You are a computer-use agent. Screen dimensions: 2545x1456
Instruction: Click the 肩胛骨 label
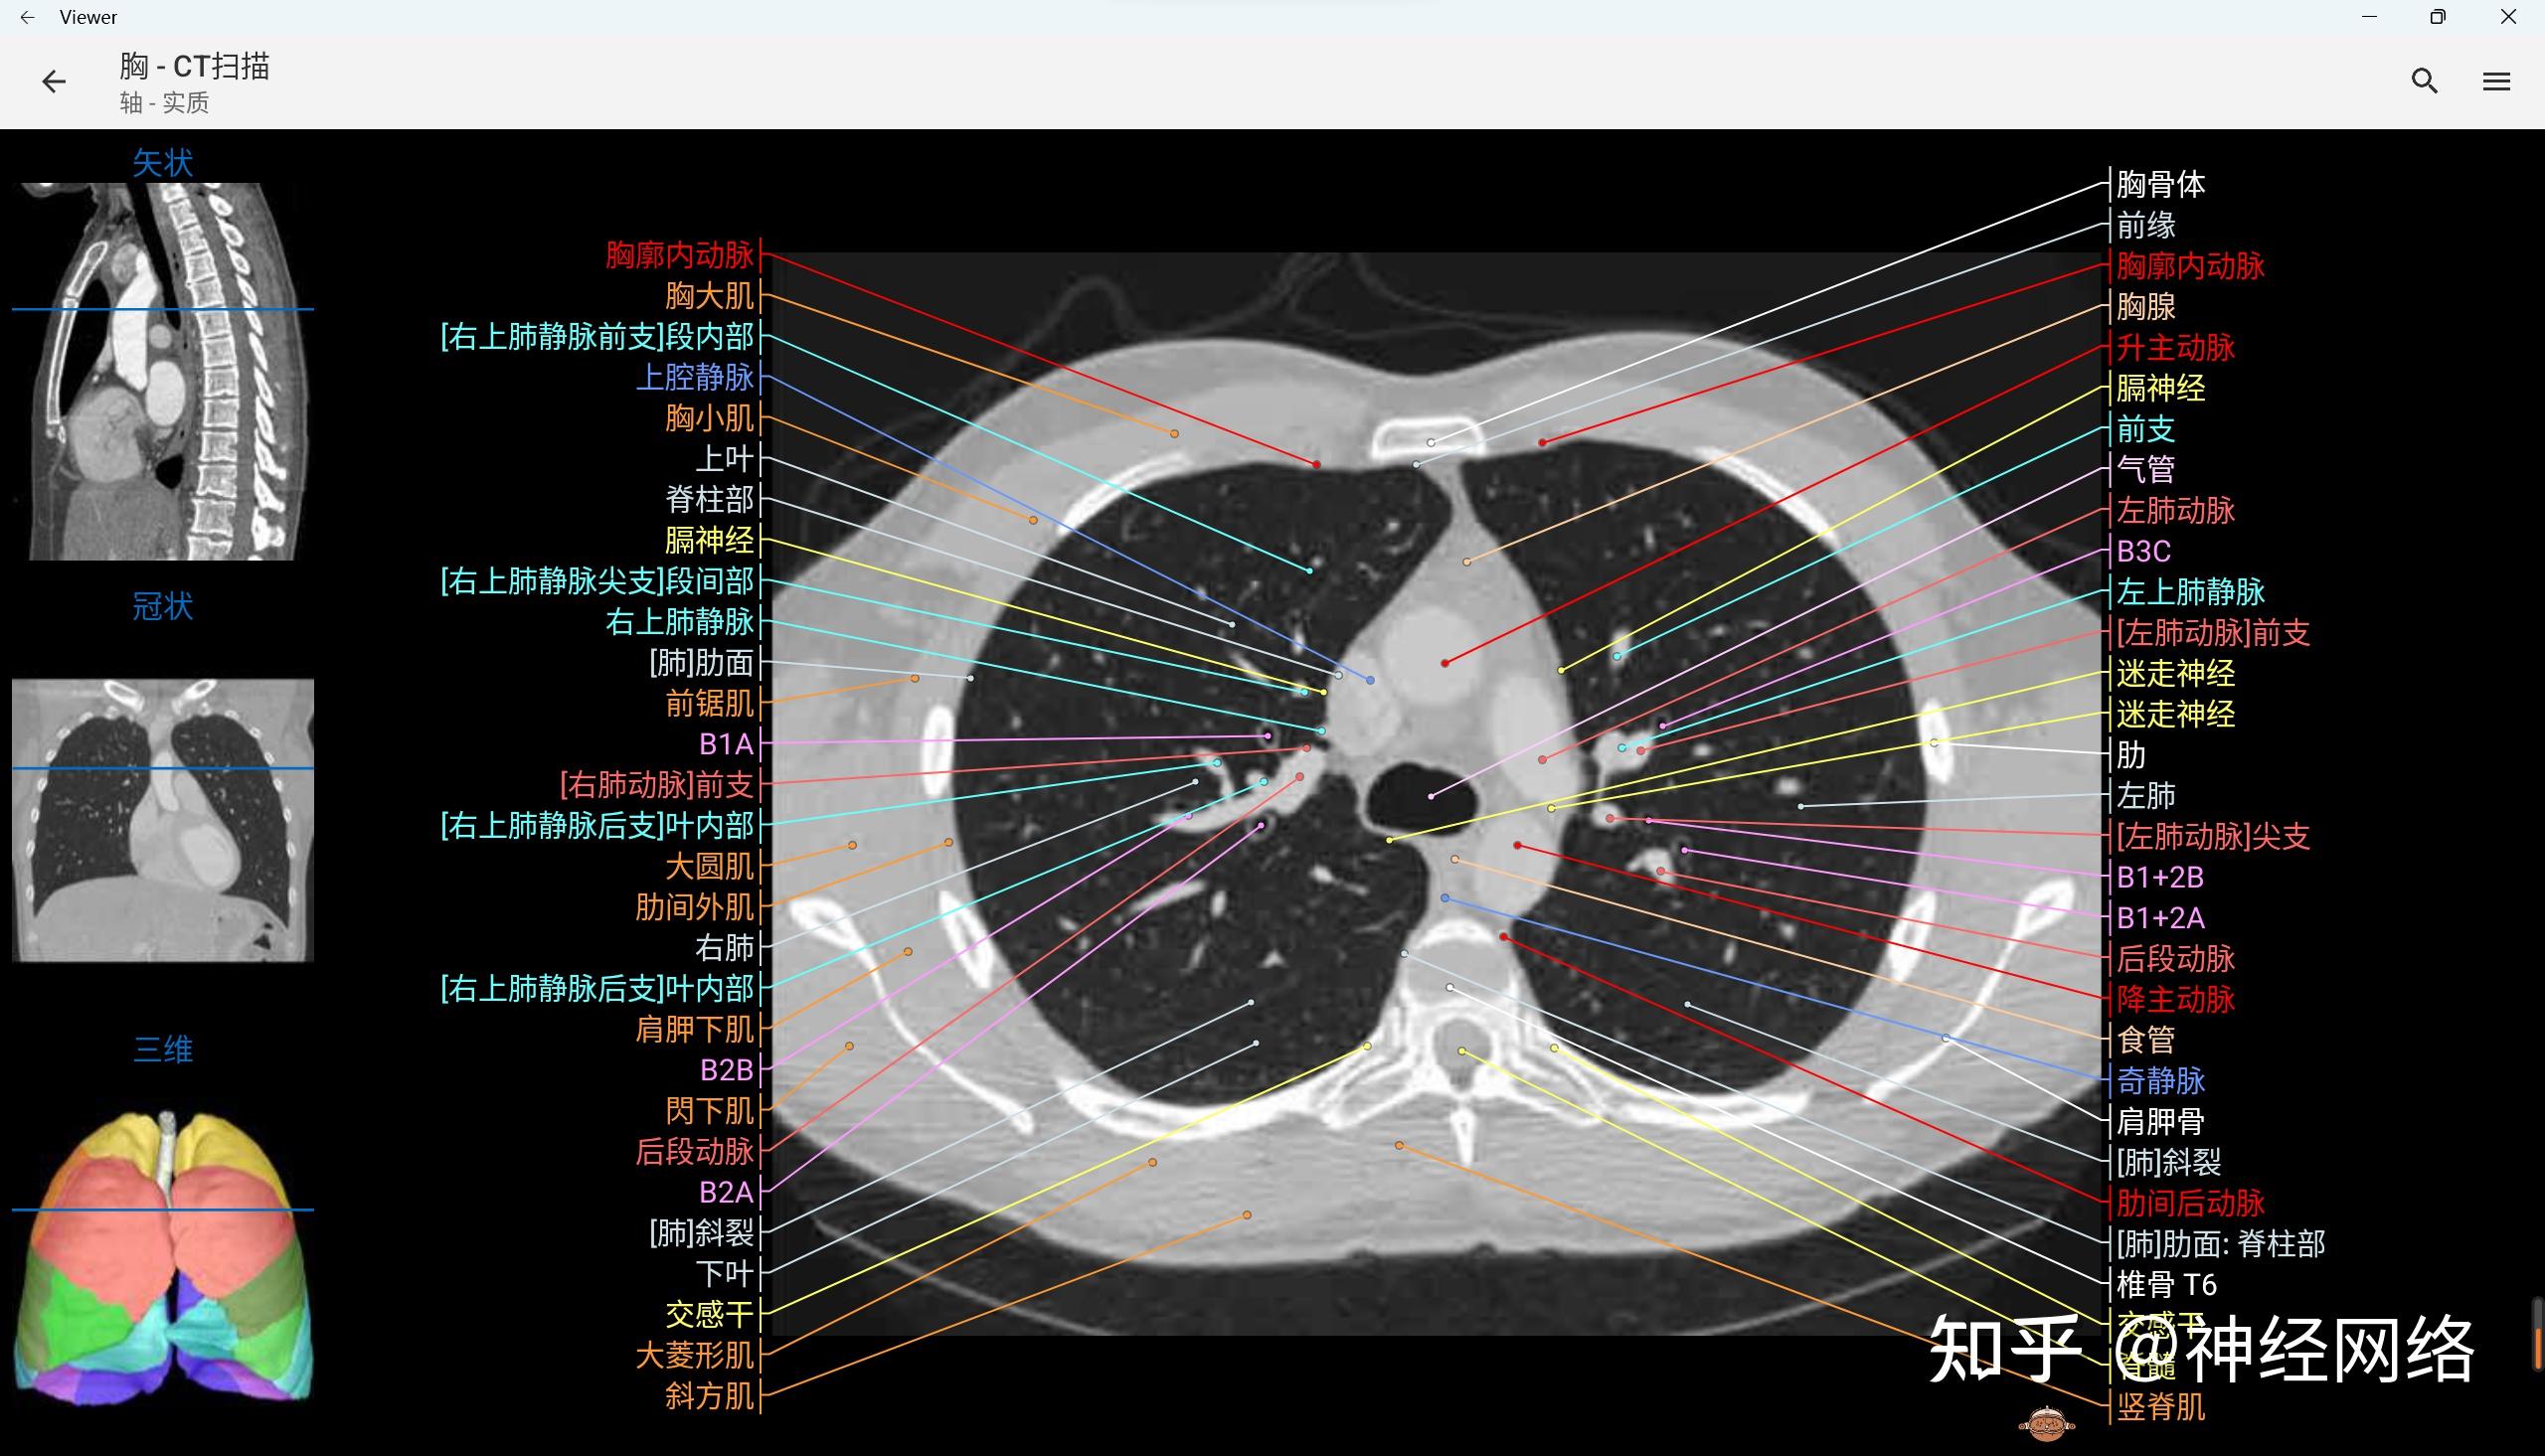coord(2160,1122)
